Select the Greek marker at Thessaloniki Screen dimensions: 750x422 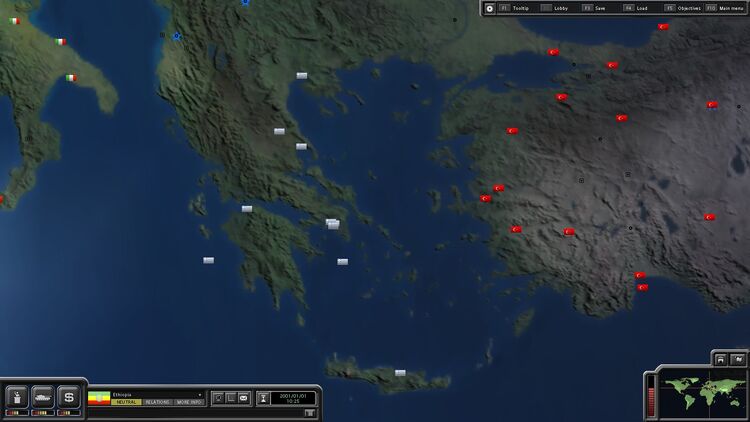302,76
